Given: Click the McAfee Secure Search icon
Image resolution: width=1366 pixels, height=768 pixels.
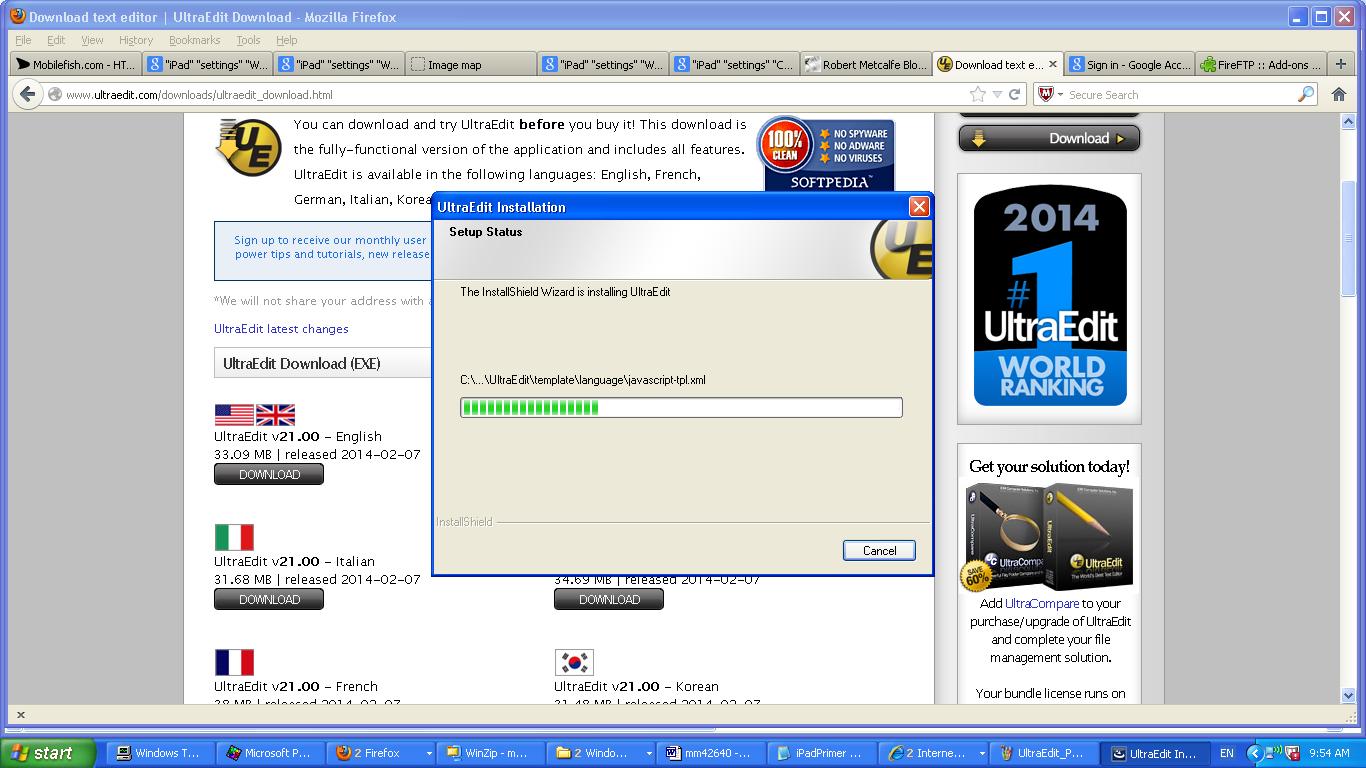Looking at the screenshot, I should pyautogui.click(x=1045, y=94).
